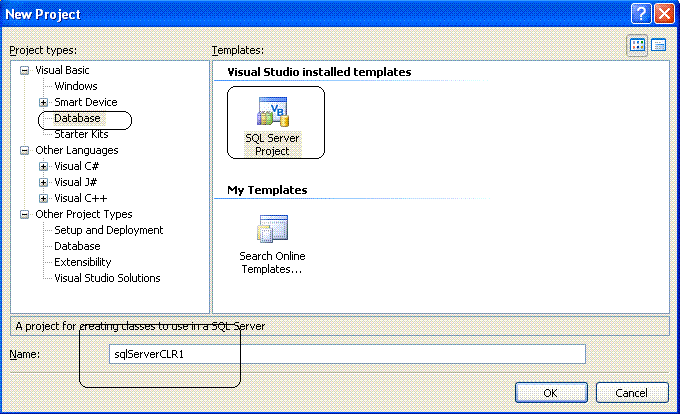Expand the Visual J# node
Screen dimensions: 680x414
pos(43,183)
